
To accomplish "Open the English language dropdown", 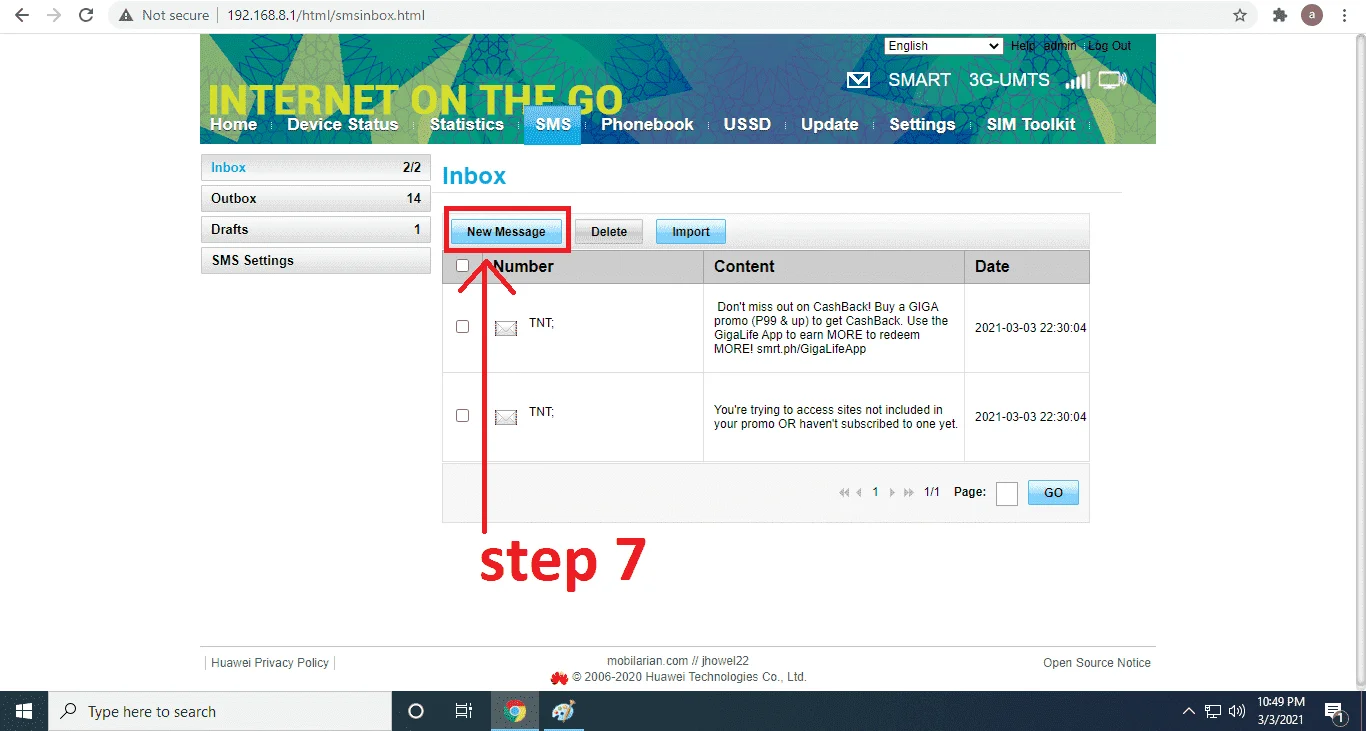I will (943, 46).
